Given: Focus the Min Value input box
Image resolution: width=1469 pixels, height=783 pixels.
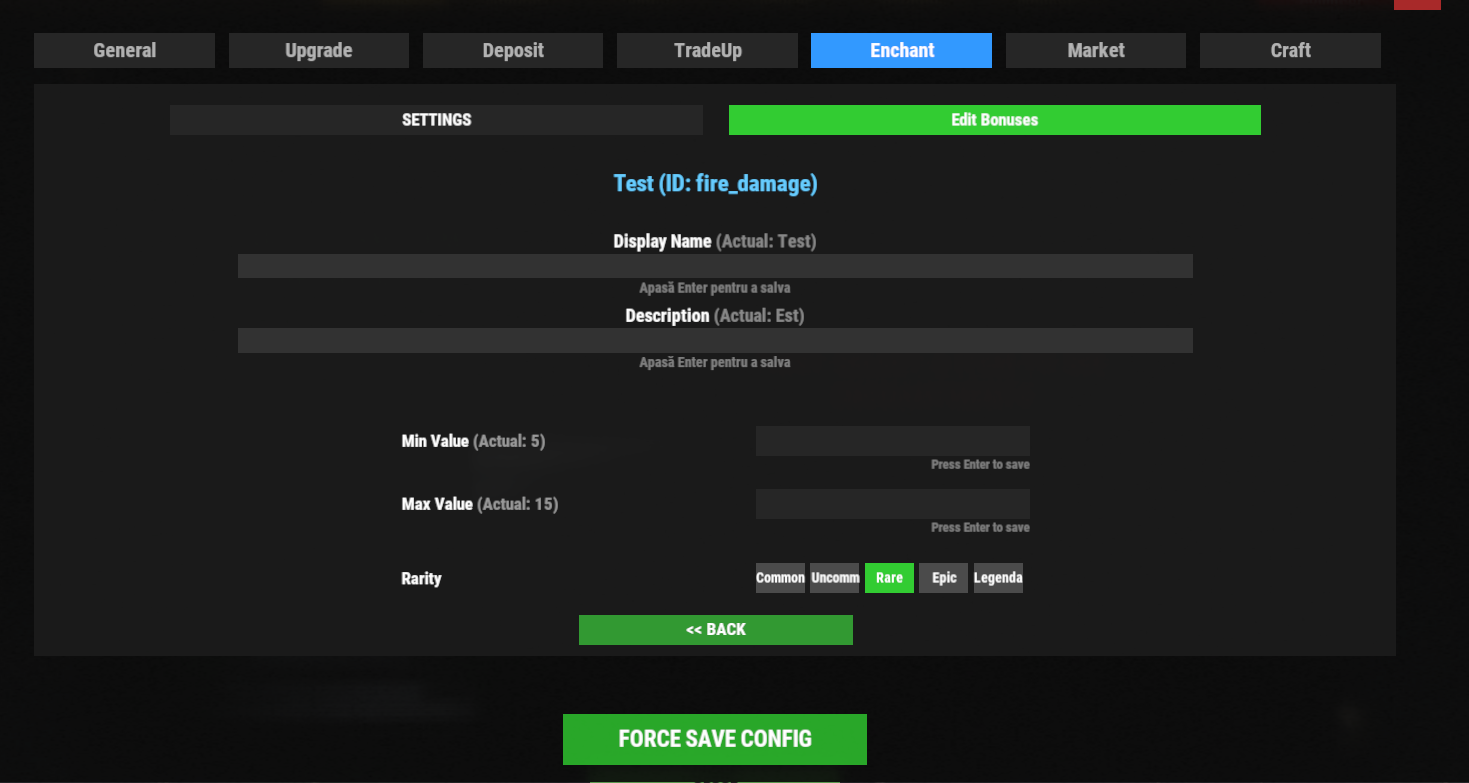Looking at the screenshot, I should pyautogui.click(x=892, y=441).
